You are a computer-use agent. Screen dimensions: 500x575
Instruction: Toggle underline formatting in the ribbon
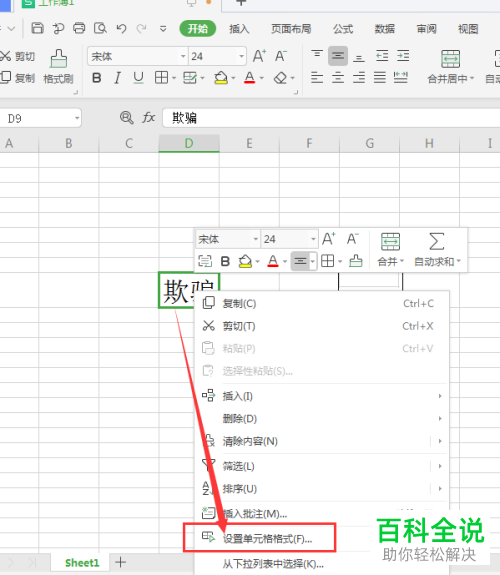pos(138,78)
